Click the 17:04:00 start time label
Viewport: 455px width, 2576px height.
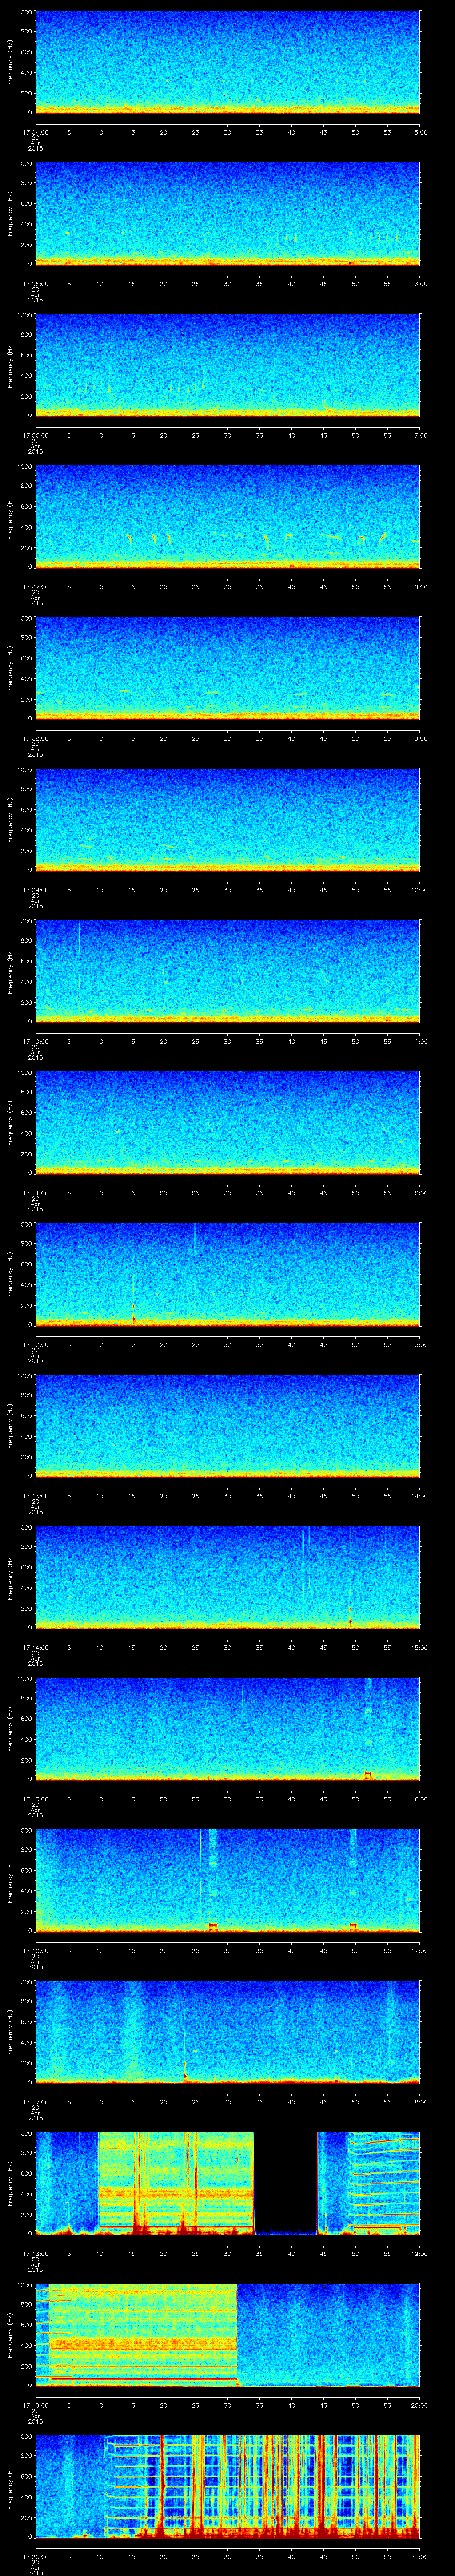35,132
